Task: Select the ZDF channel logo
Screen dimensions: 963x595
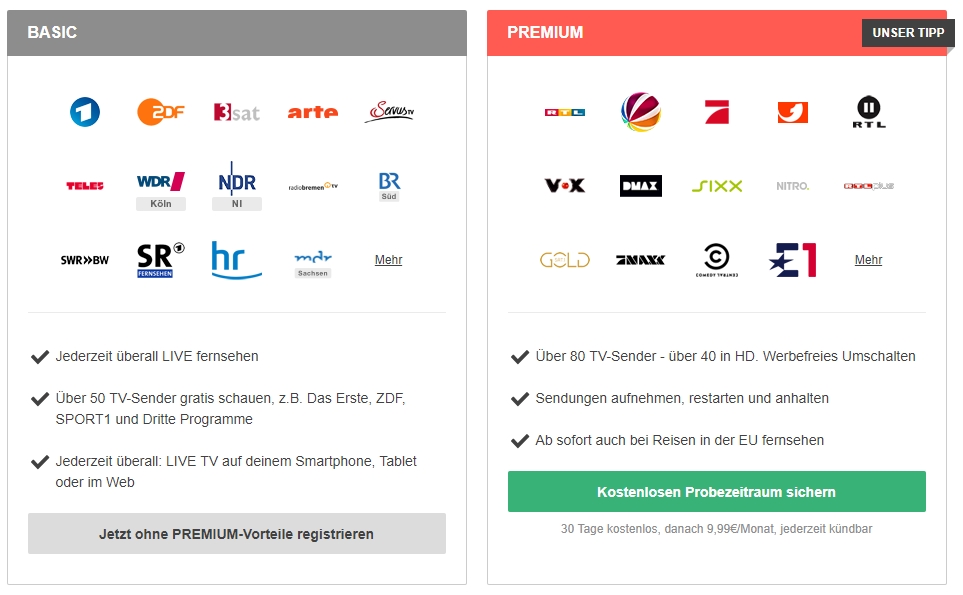Action: (x=160, y=112)
